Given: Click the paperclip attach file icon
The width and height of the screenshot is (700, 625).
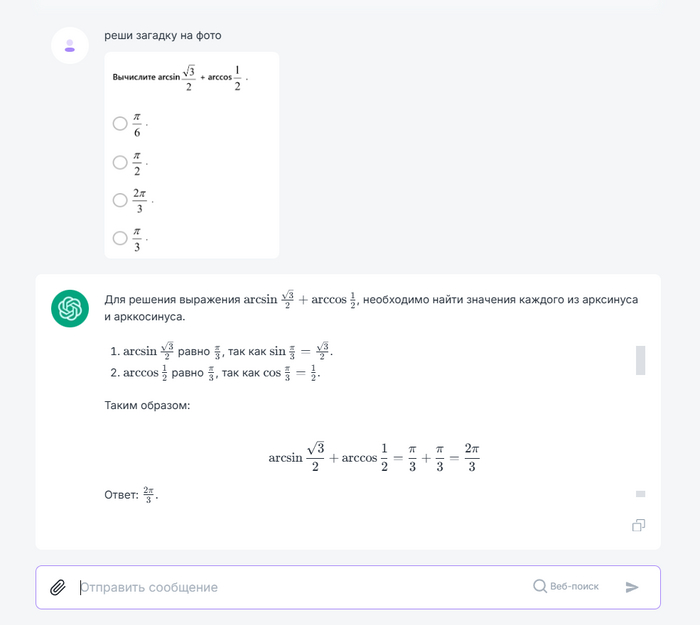Looking at the screenshot, I should tap(58, 587).
